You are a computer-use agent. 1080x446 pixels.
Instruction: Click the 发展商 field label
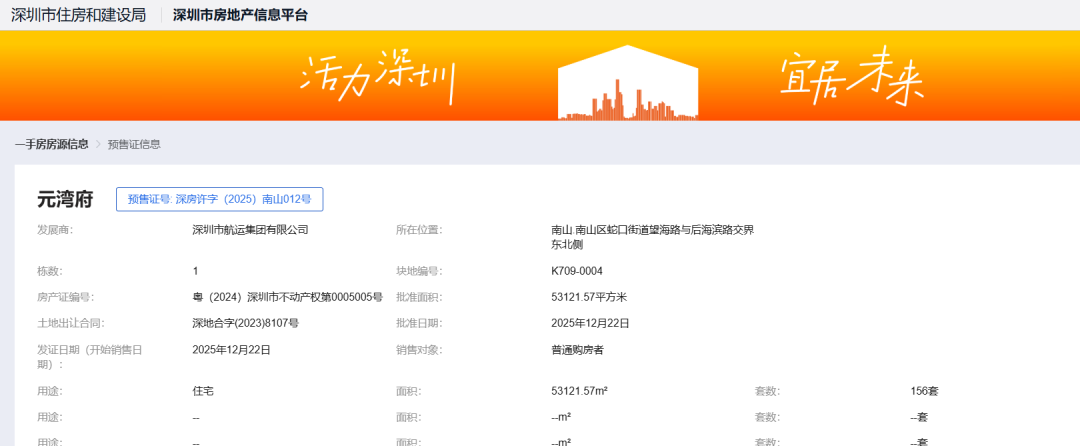point(55,230)
